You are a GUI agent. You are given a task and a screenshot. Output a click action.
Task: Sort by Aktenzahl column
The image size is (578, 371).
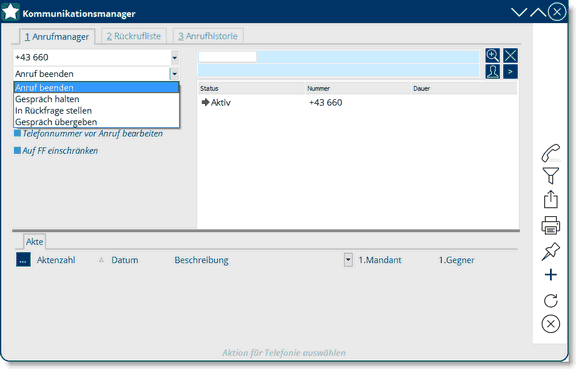pyautogui.click(x=56, y=260)
